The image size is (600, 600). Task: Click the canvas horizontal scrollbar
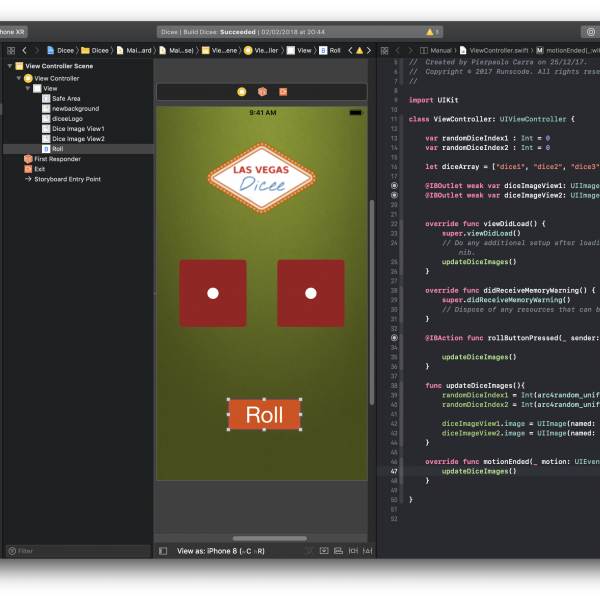269,538
